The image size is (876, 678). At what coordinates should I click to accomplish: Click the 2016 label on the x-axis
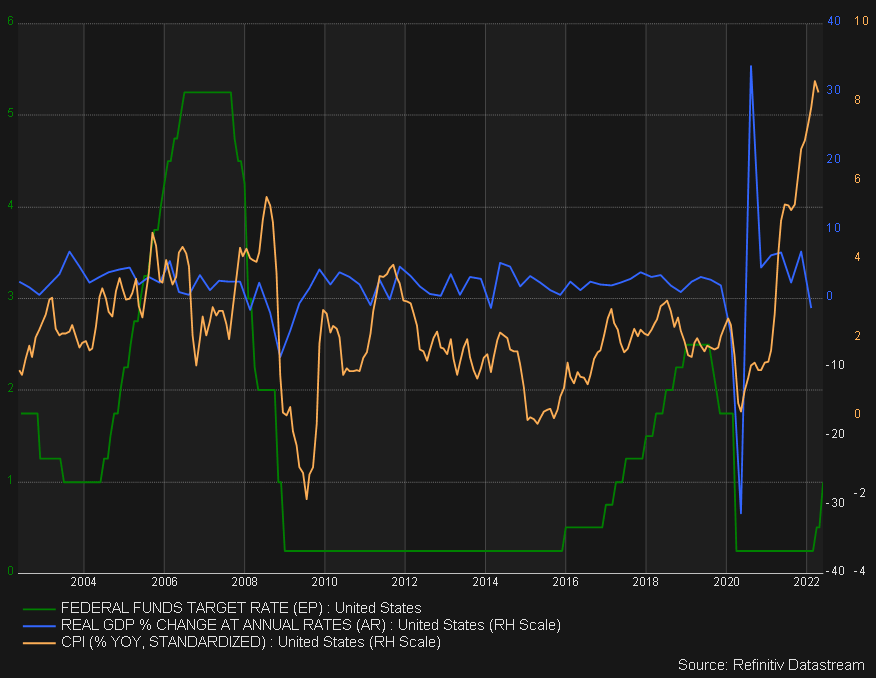(x=565, y=581)
